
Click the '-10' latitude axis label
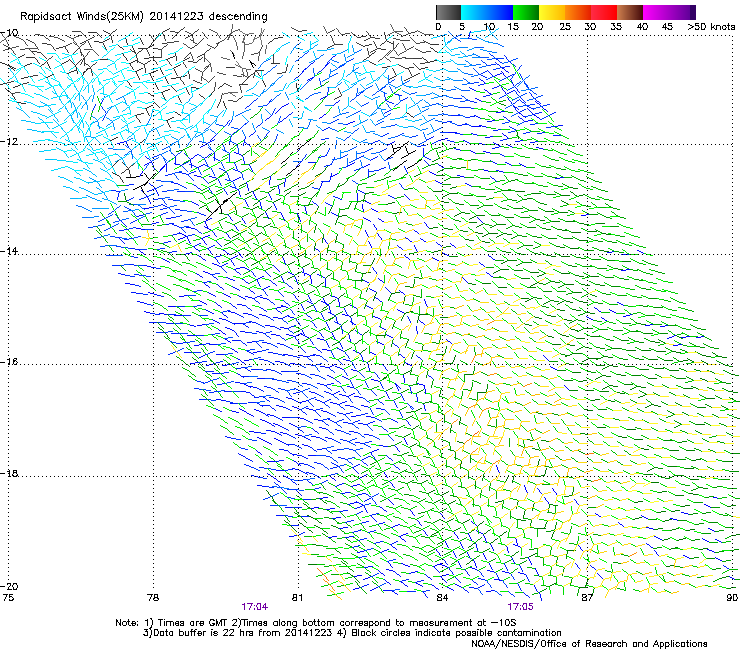tap(10, 33)
